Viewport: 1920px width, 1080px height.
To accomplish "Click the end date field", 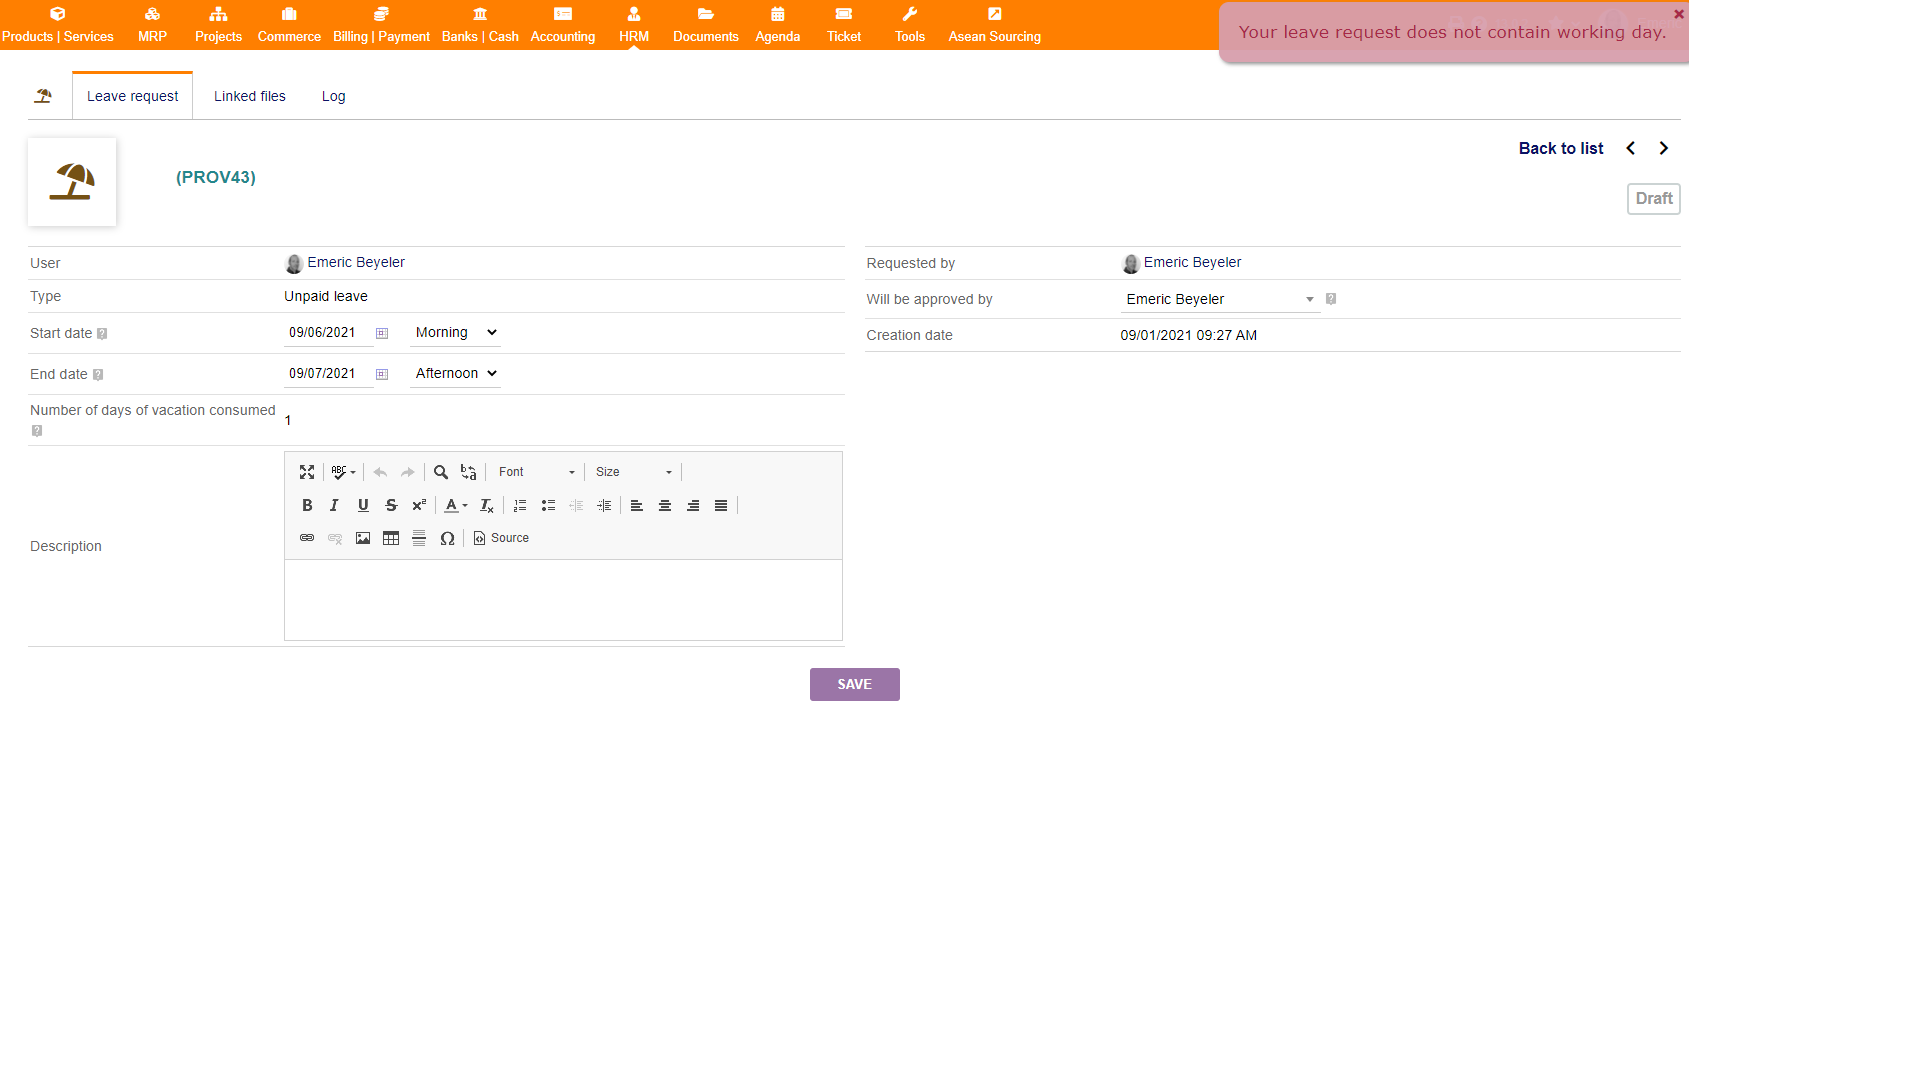I will (x=328, y=374).
